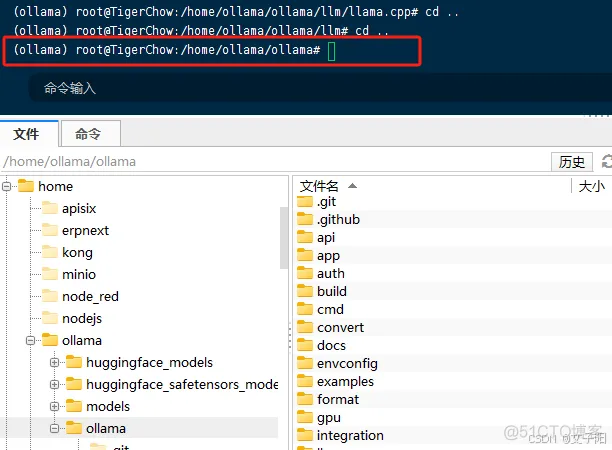Select the erpnext folder in tree
The width and height of the screenshot is (612, 450).
coord(85,231)
